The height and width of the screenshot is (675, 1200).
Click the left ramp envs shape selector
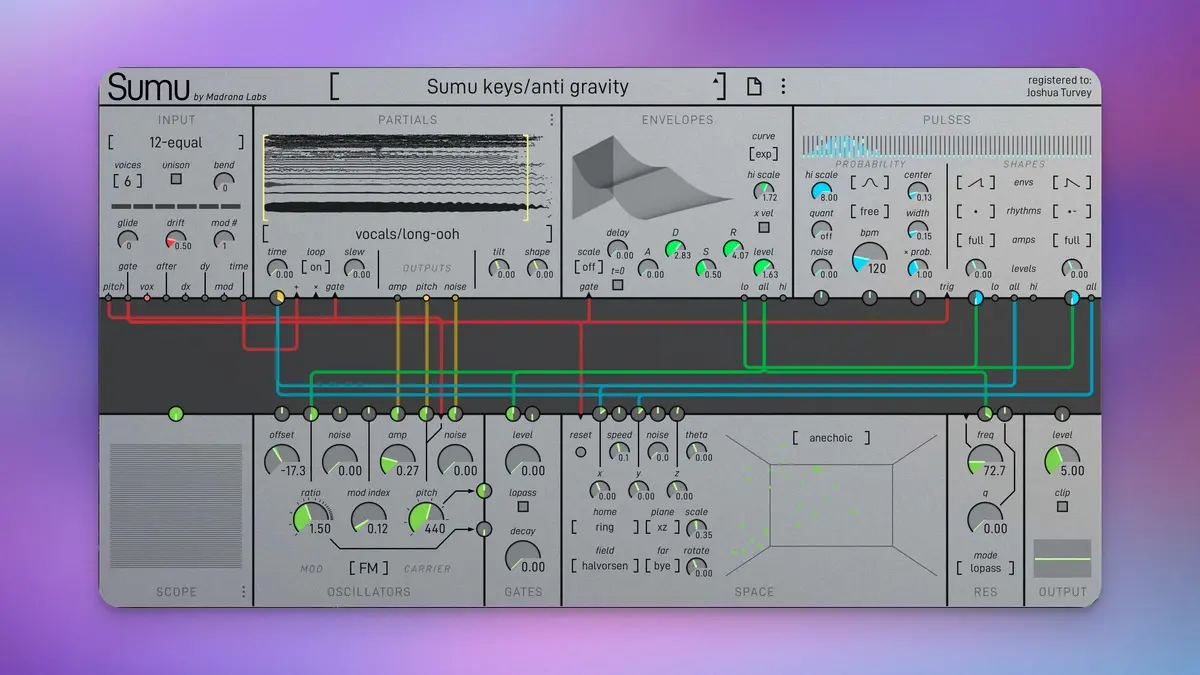tap(973, 183)
